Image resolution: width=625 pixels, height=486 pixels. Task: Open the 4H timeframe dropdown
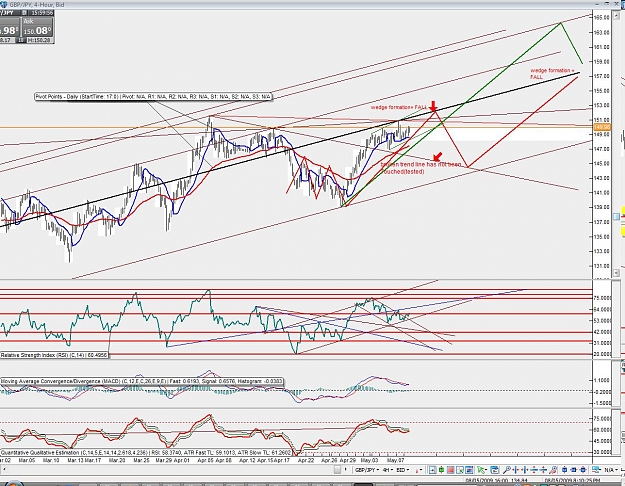[x=388, y=470]
